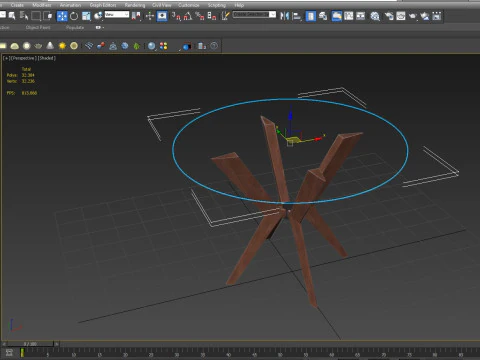The image size is (480, 360).
Task: Toggle the Layer Explorer button
Action: (323, 16)
